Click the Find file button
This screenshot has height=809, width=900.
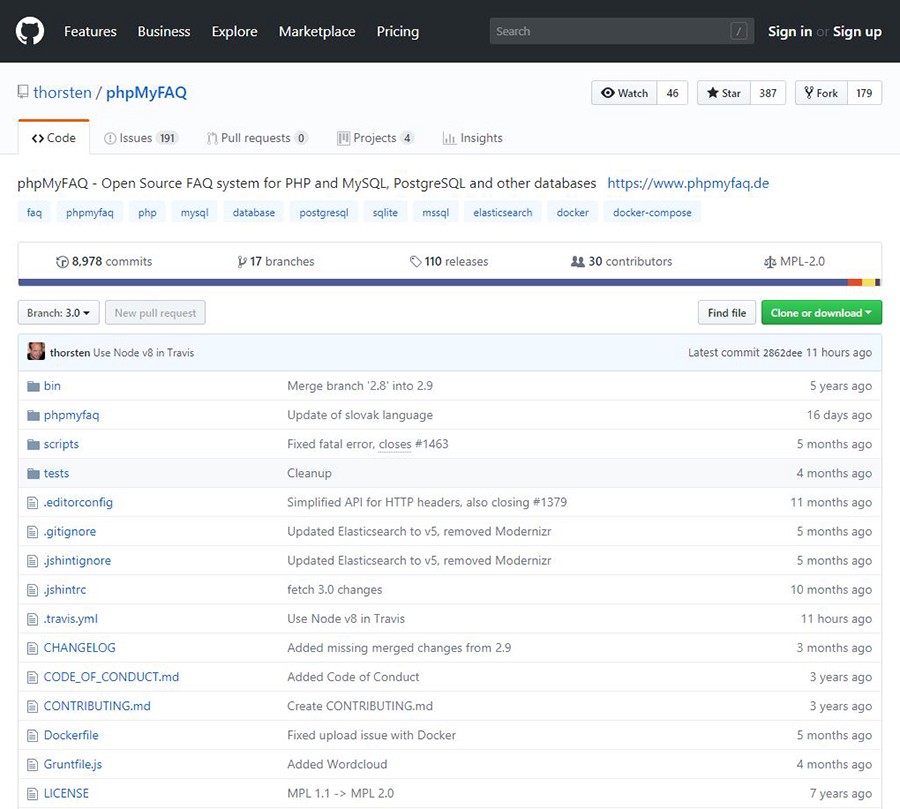pyautogui.click(x=726, y=313)
